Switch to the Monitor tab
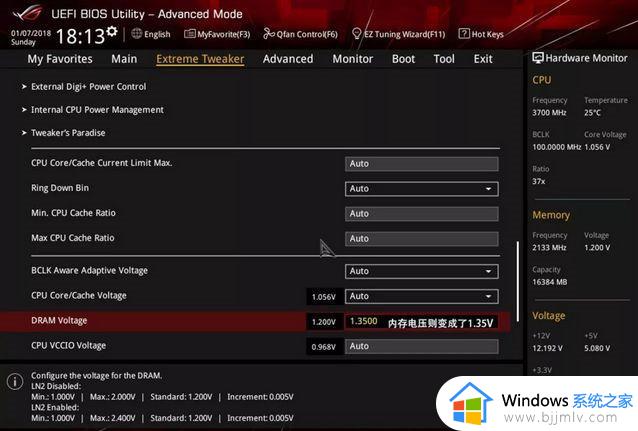 tap(352, 59)
